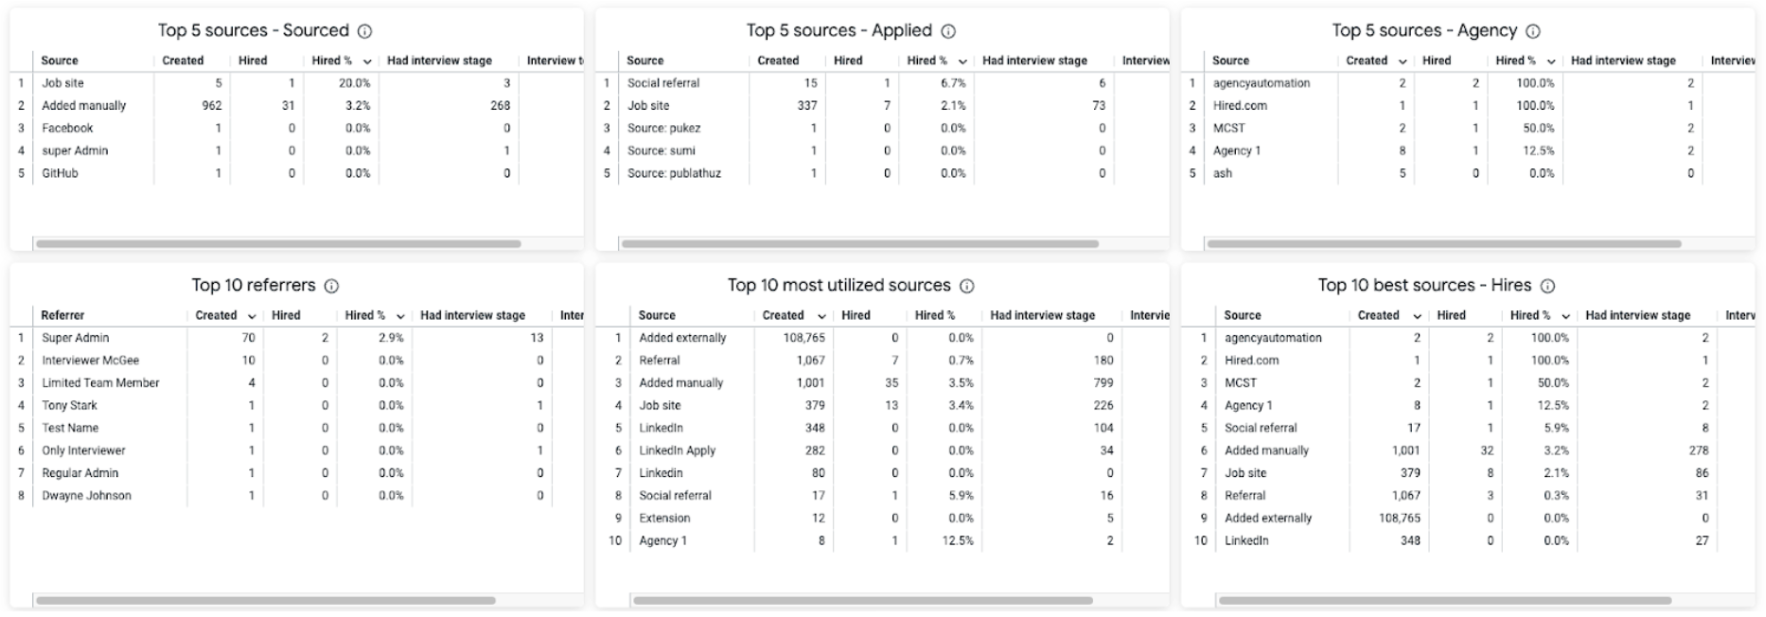Click Hired % sort arrow in best sources - Hires table

click(1565, 316)
